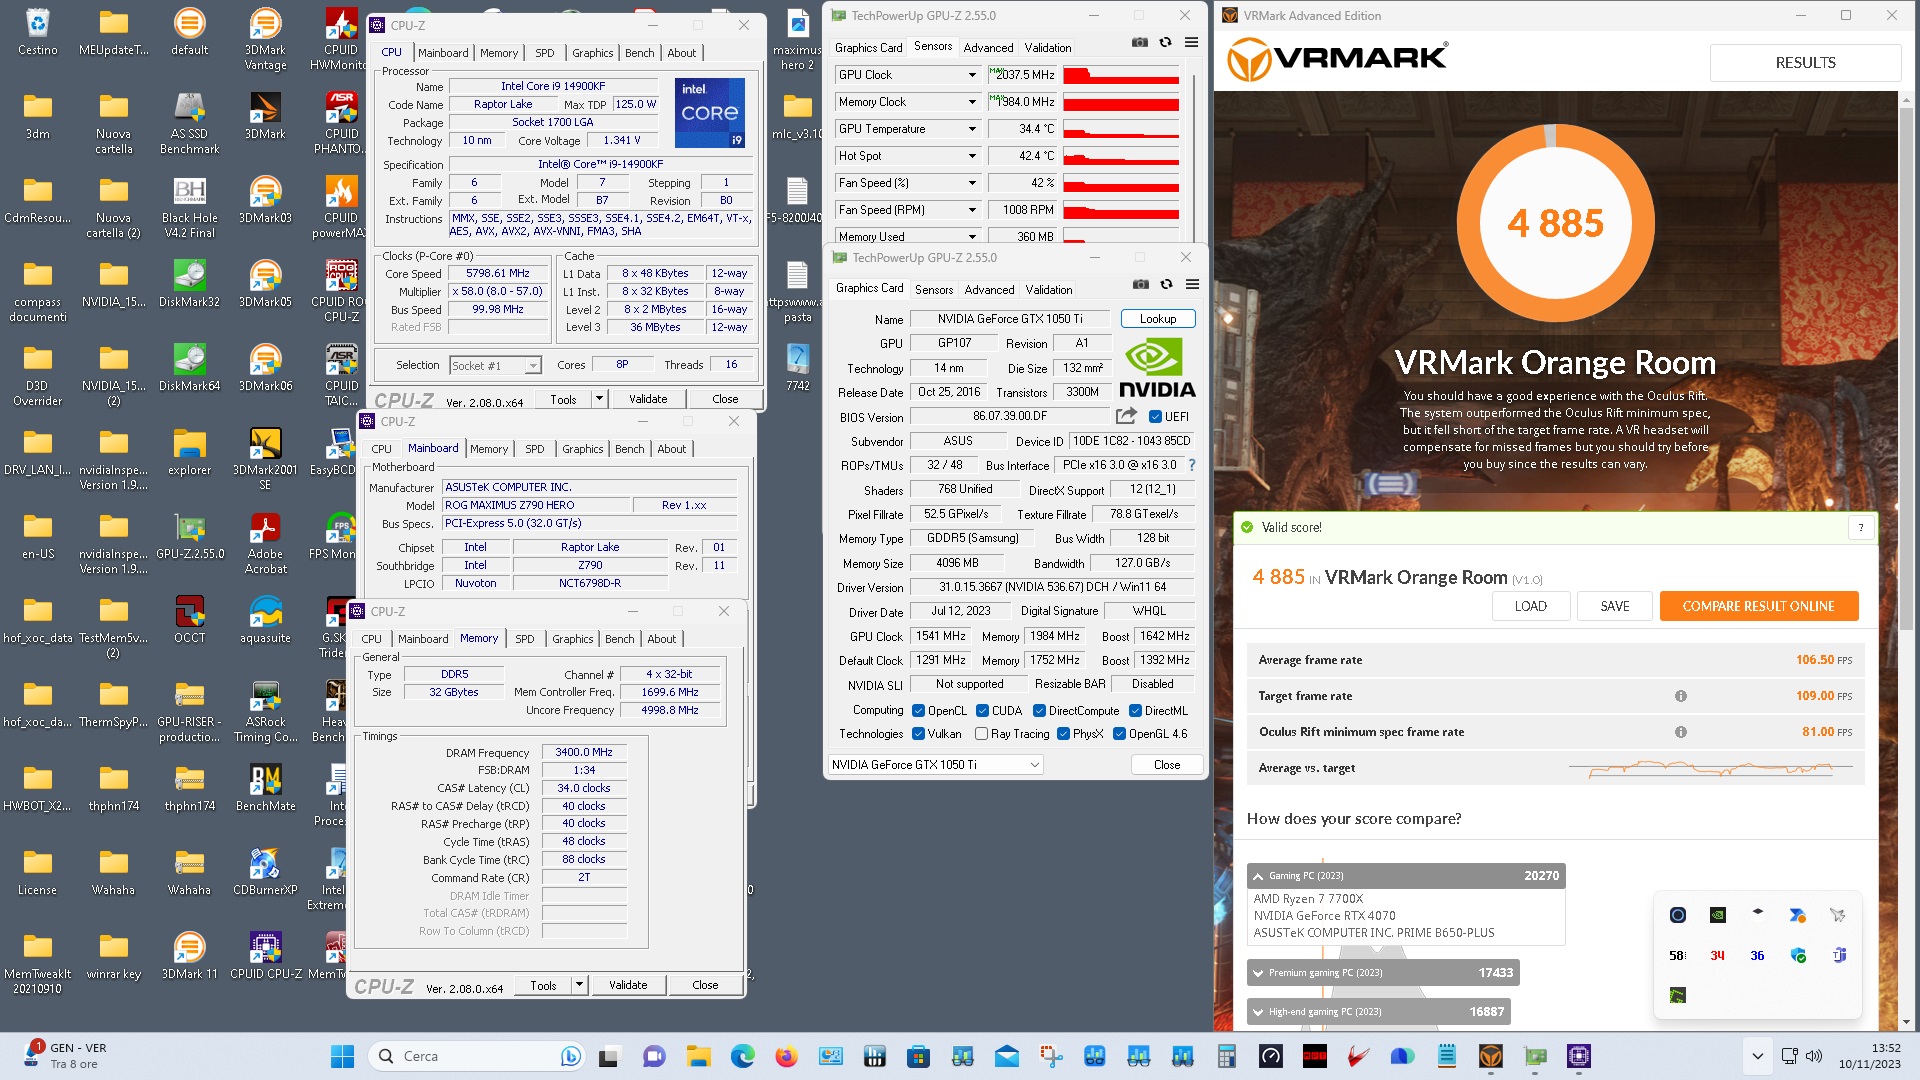
Task: Click Validate in the CPU-Z Memory window
Action: (x=628, y=985)
